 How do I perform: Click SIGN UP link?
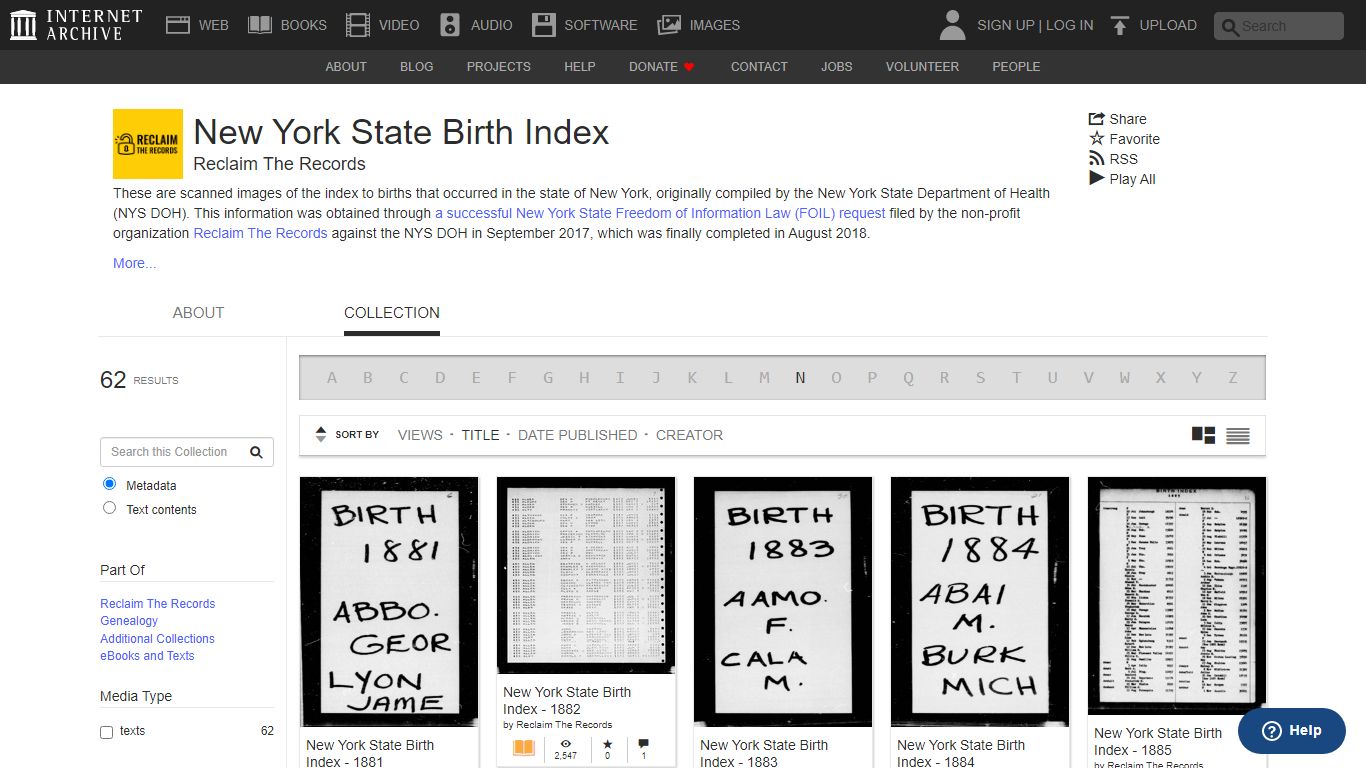[1005, 25]
